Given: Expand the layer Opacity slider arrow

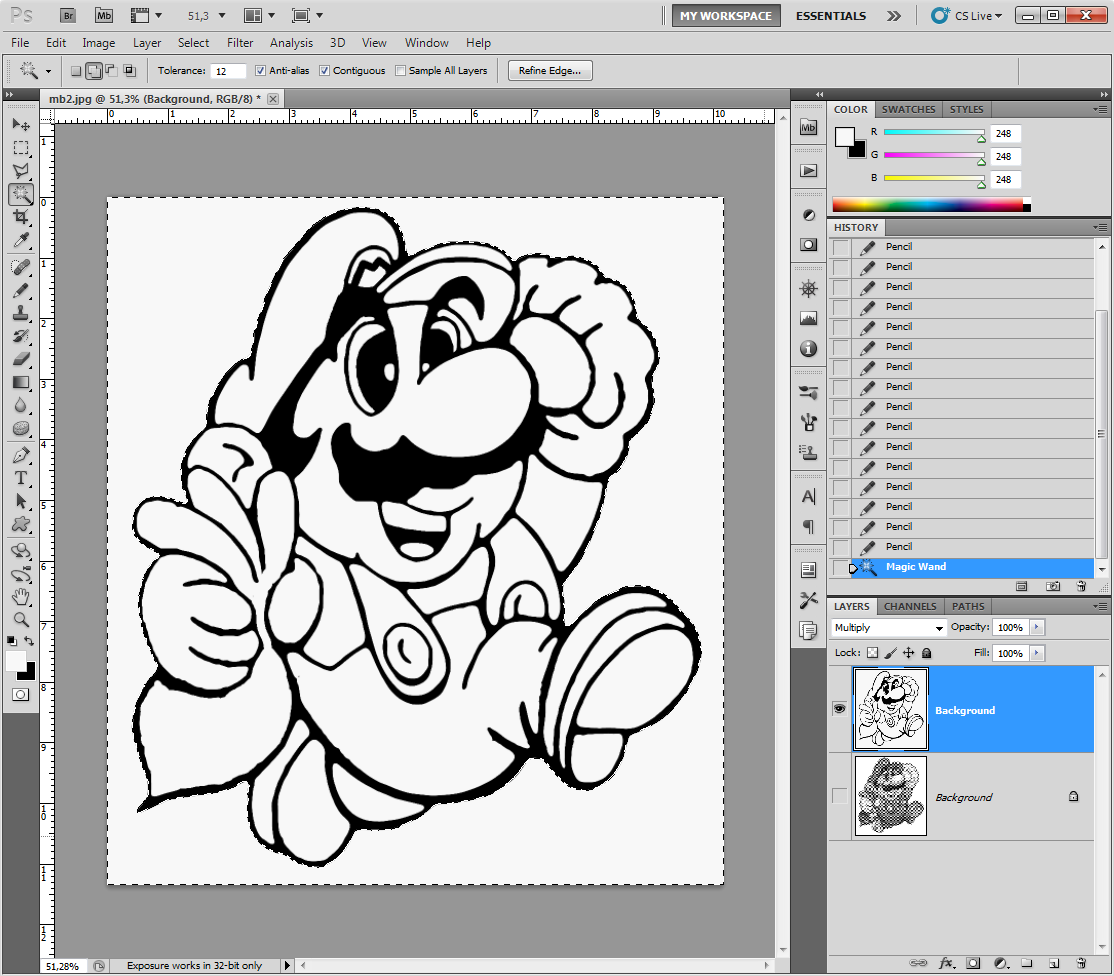Looking at the screenshot, I should 1036,627.
